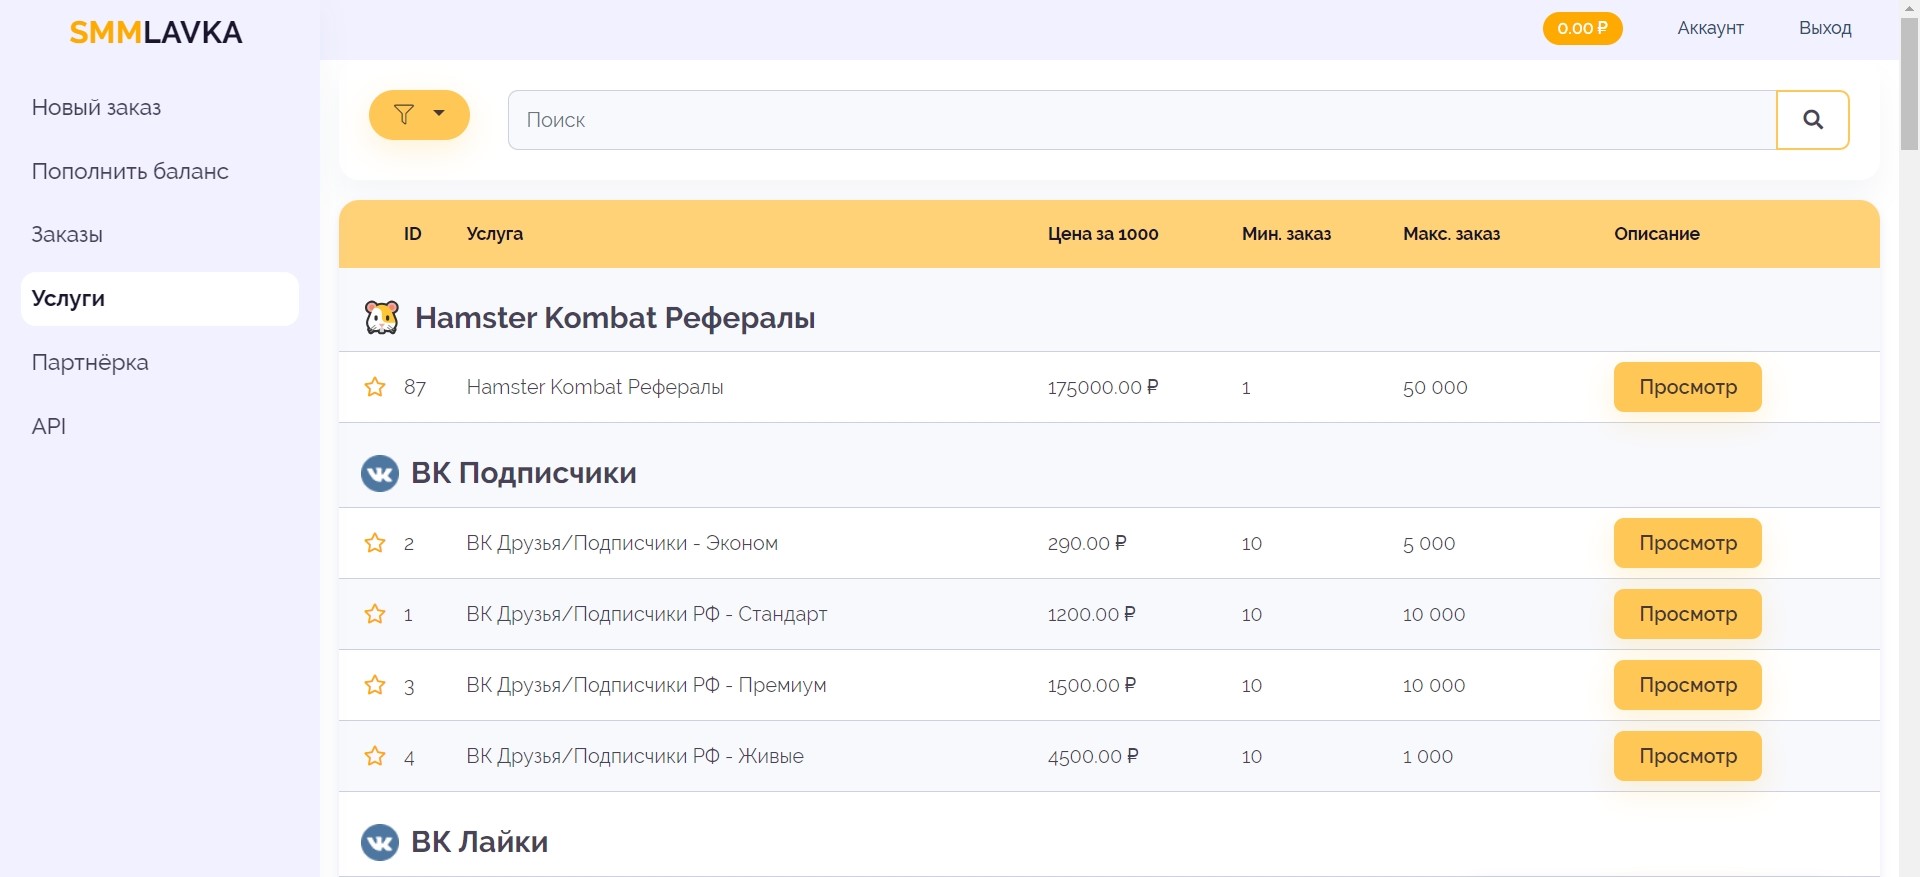The height and width of the screenshot is (877, 1920).
Task: Click Выход to log out
Action: [x=1825, y=28]
